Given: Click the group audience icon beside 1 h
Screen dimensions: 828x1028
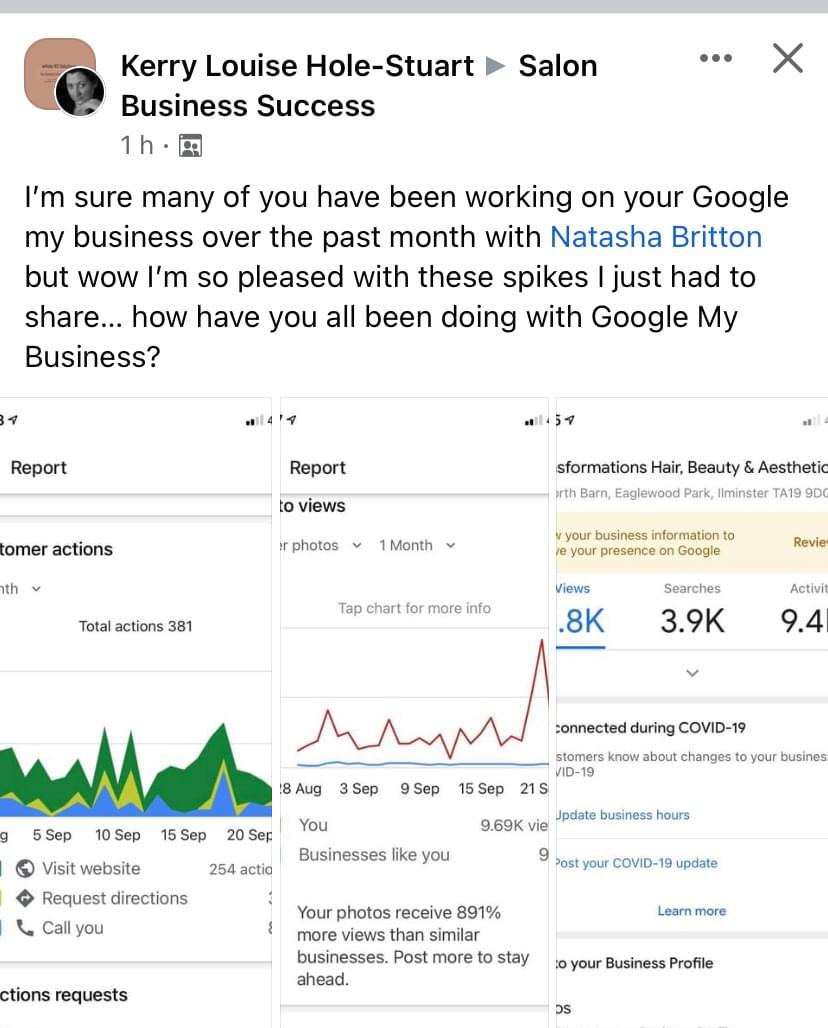Looking at the screenshot, I should (190, 146).
